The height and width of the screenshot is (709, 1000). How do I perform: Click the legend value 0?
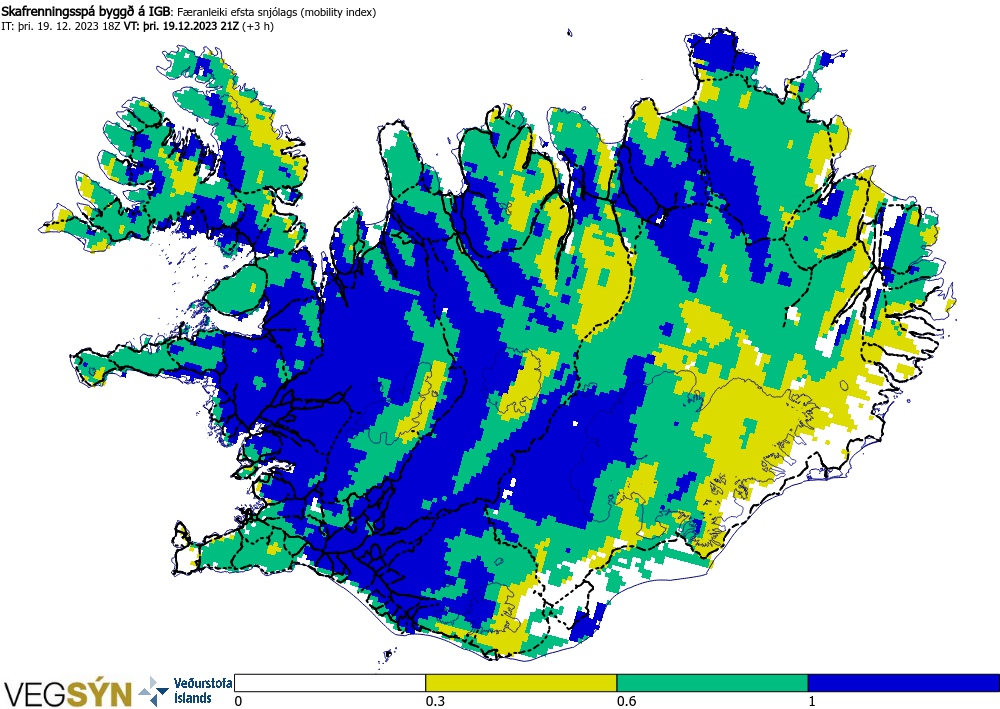[x=239, y=701]
